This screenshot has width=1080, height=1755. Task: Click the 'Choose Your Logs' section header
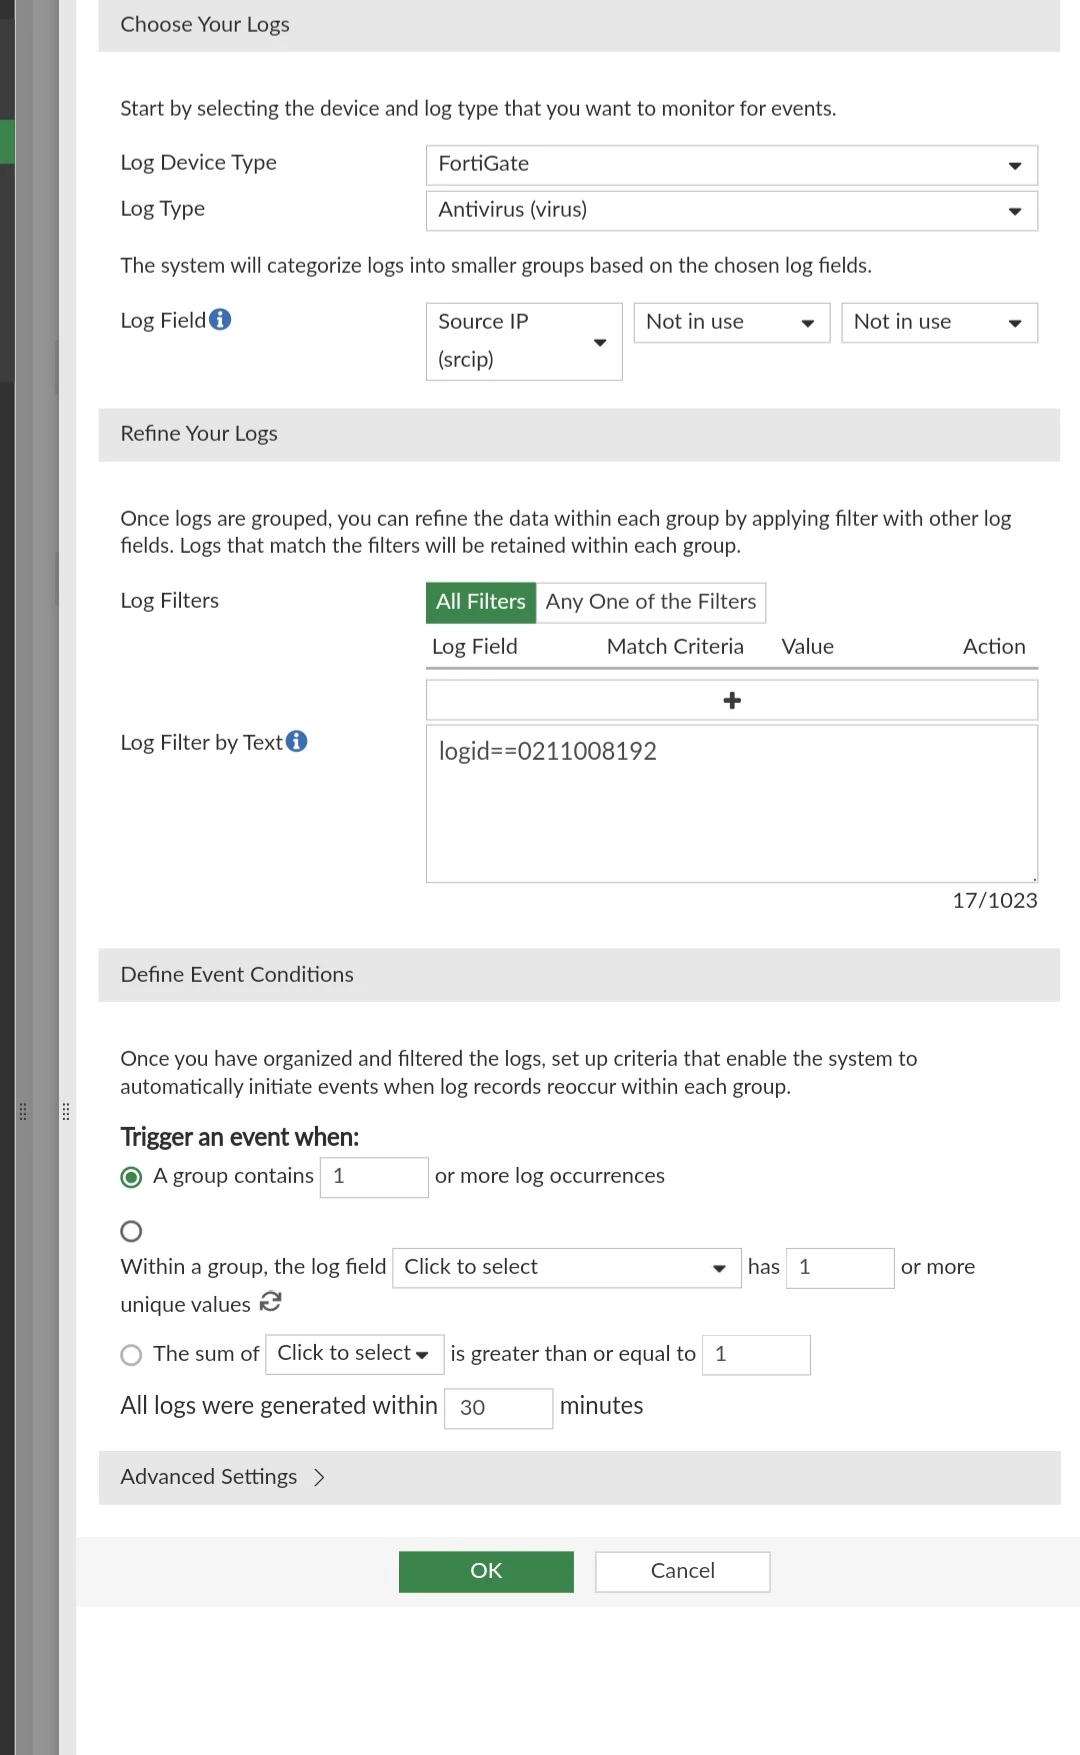pyautogui.click(x=580, y=25)
